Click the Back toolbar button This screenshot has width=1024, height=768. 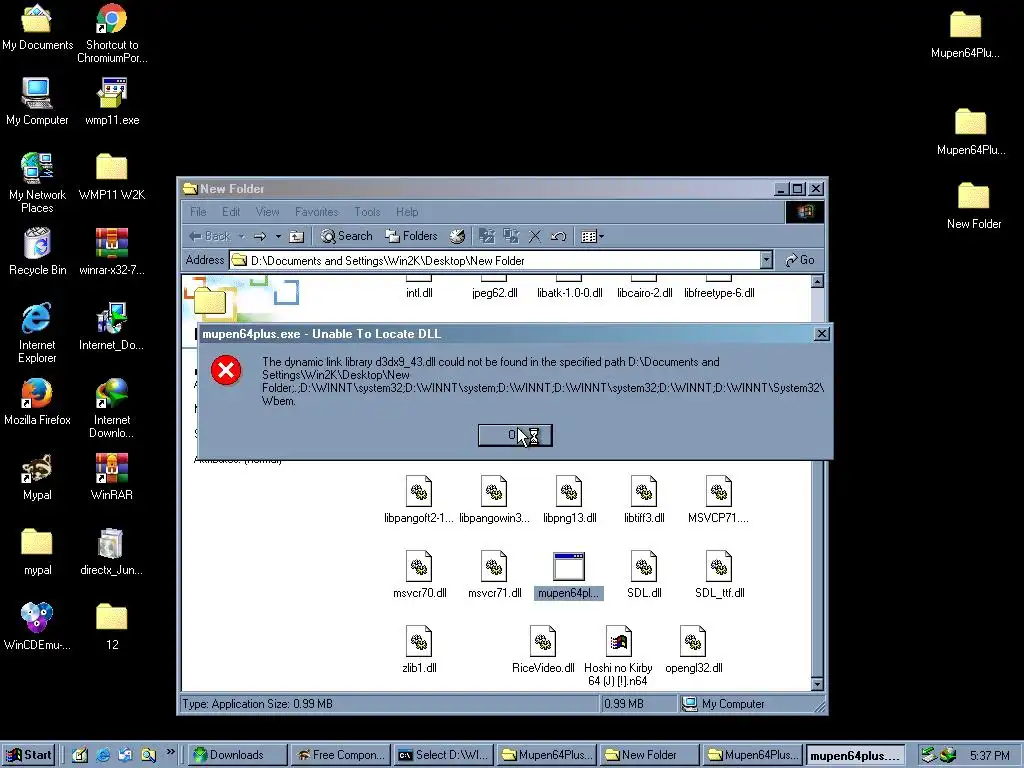[209, 236]
